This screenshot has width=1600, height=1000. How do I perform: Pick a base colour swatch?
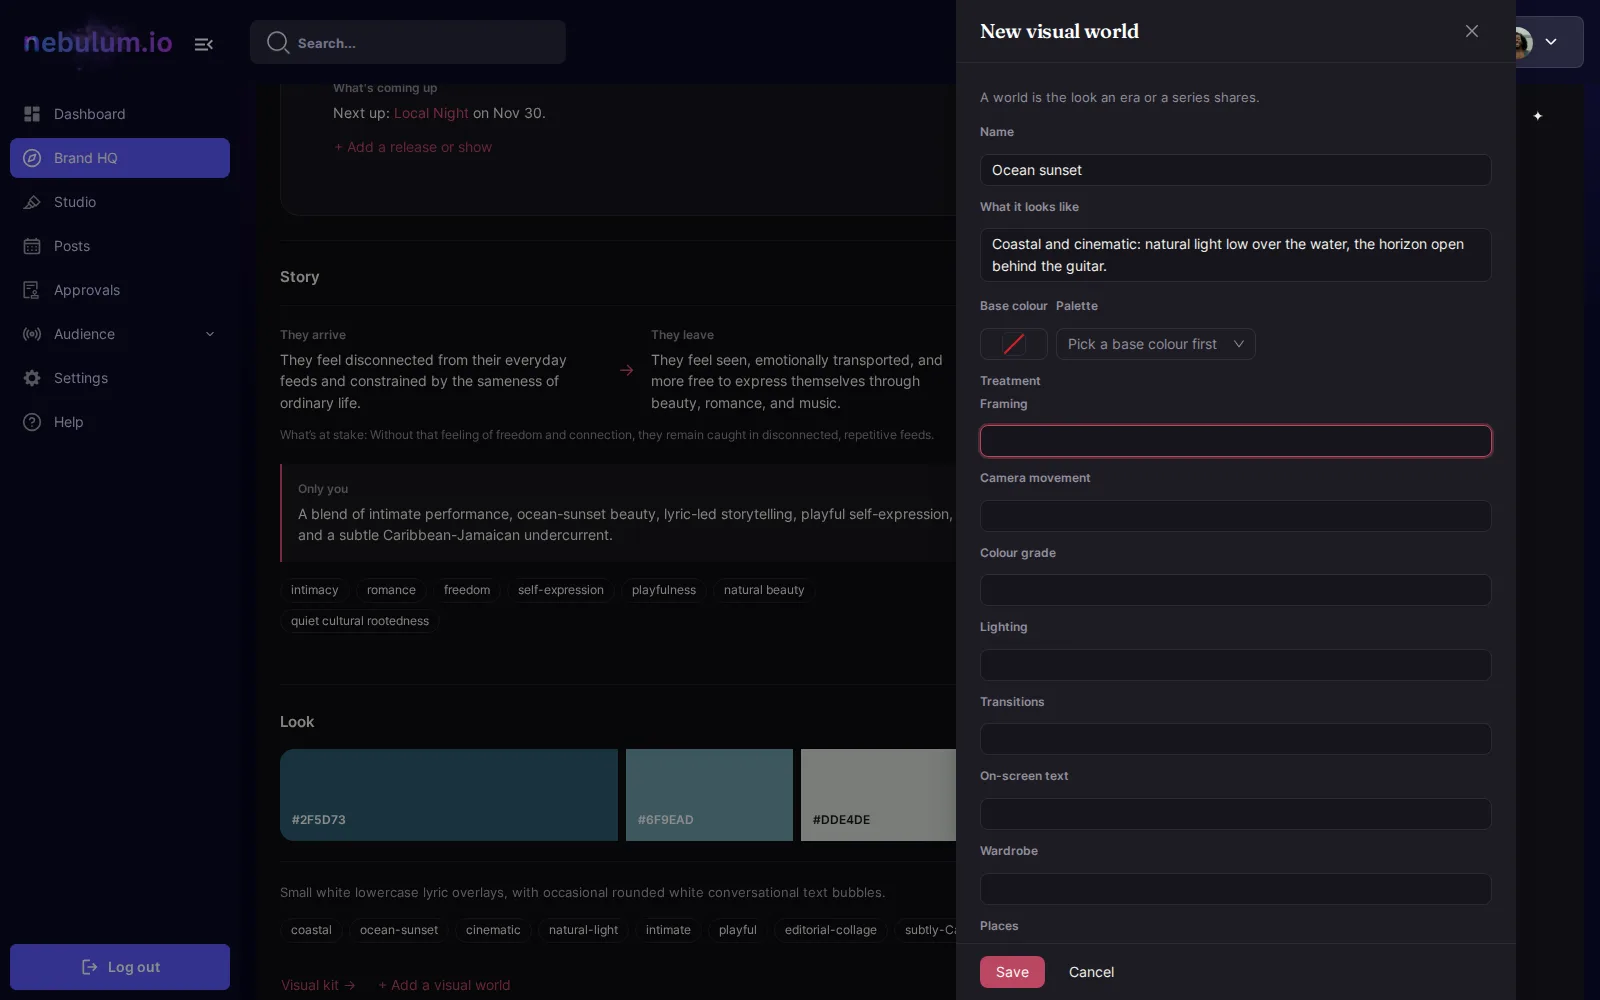[1014, 344]
